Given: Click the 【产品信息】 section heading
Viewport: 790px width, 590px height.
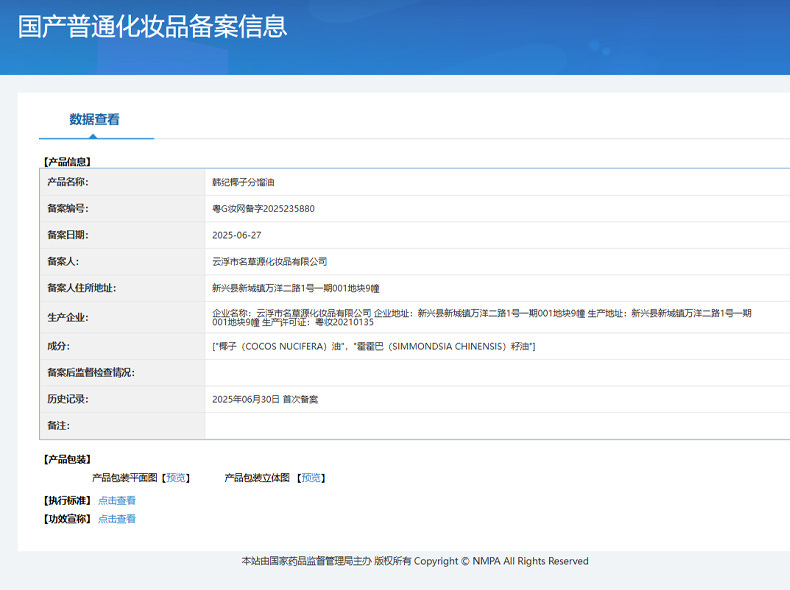Looking at the screenshot, I should 66,161.
